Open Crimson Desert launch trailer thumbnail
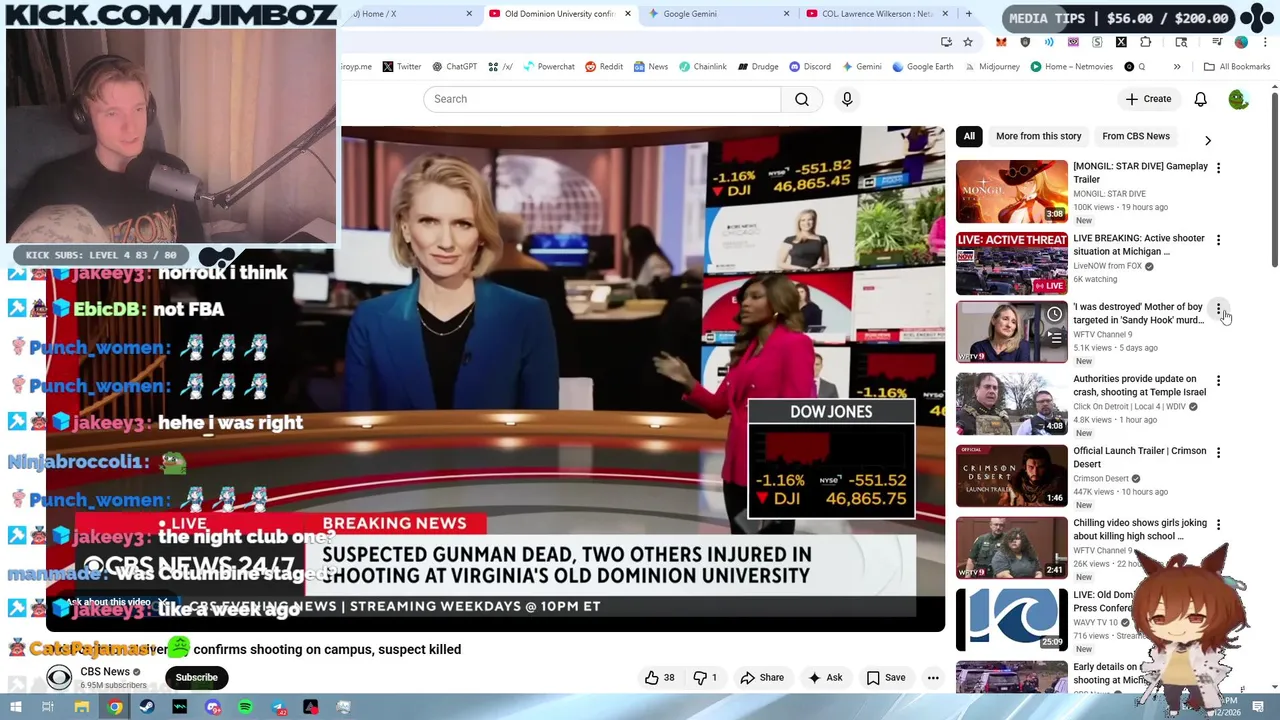Viewport: 1280px width, 720px height. coord(1012,476)
